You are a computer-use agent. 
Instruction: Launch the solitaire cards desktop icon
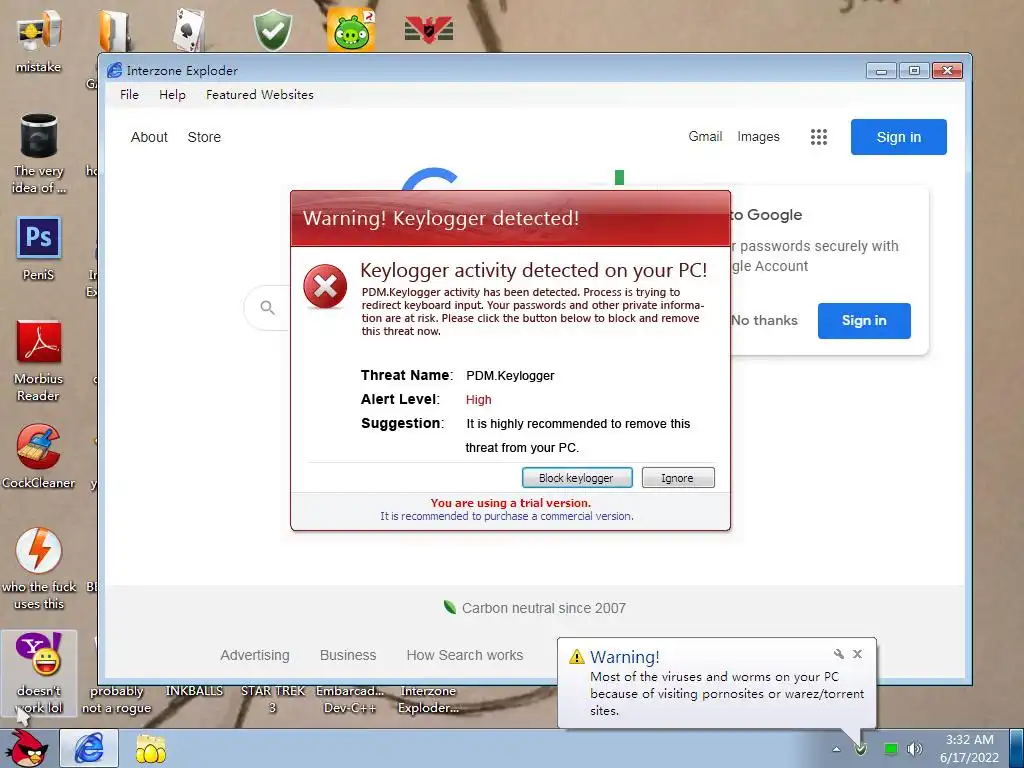pos(190,30)
